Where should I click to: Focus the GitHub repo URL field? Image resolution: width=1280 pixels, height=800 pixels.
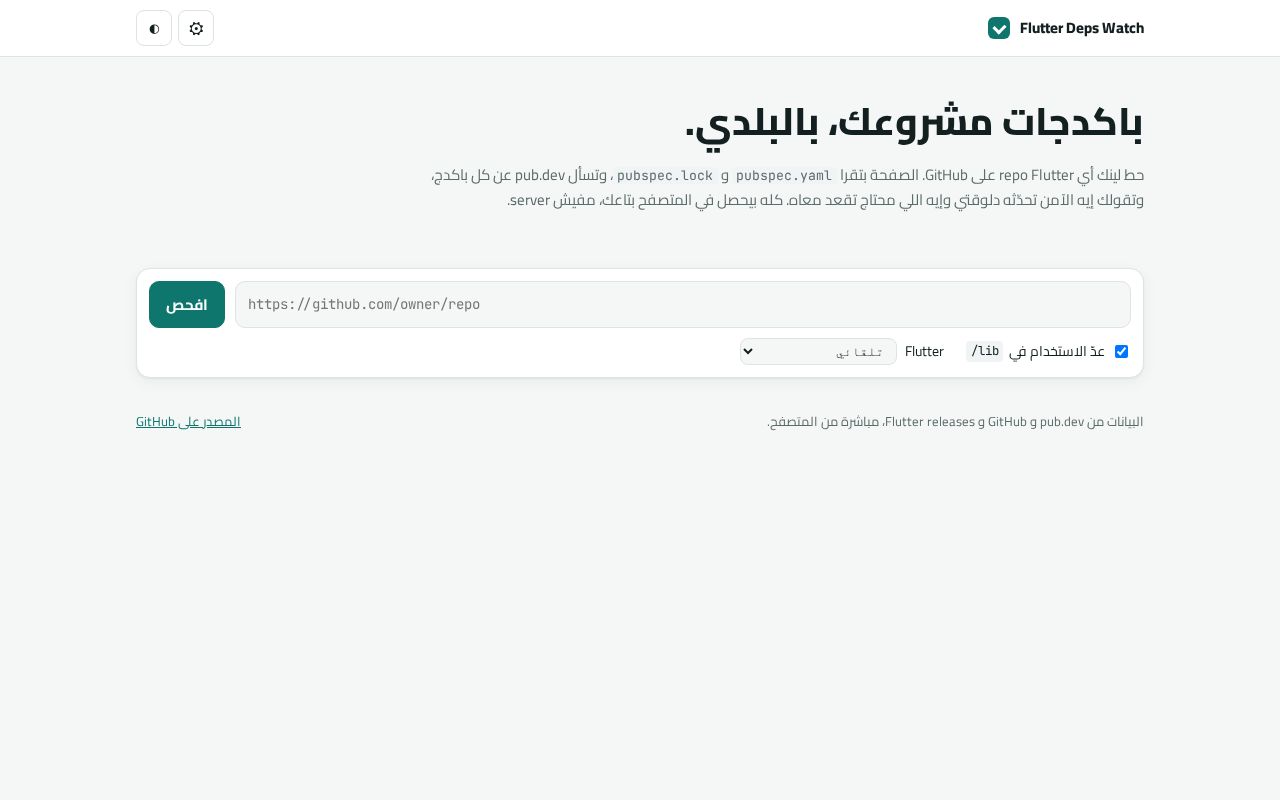point(683,304)
